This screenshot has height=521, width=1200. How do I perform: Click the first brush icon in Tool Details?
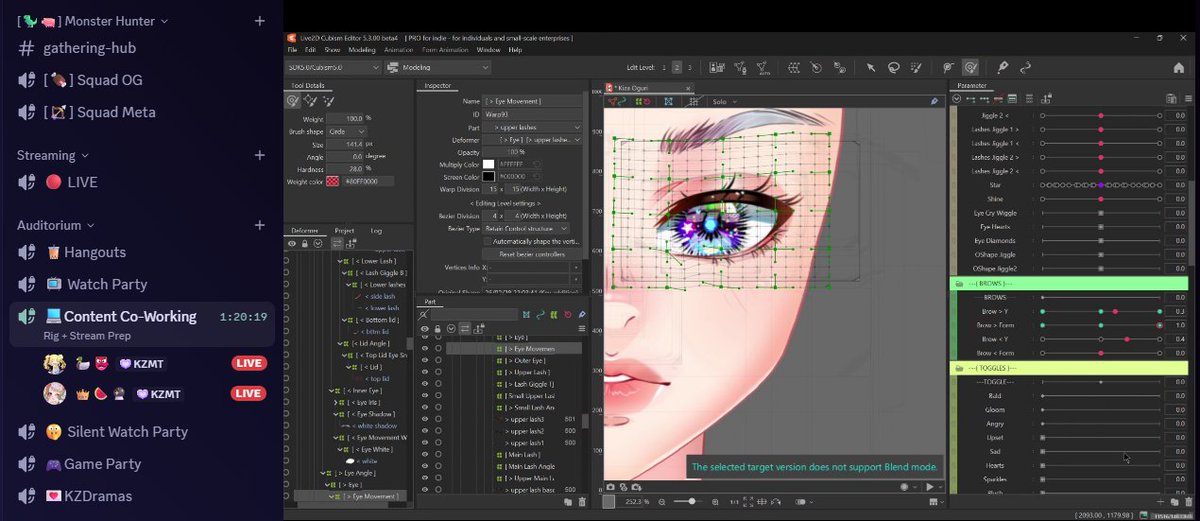293,100
